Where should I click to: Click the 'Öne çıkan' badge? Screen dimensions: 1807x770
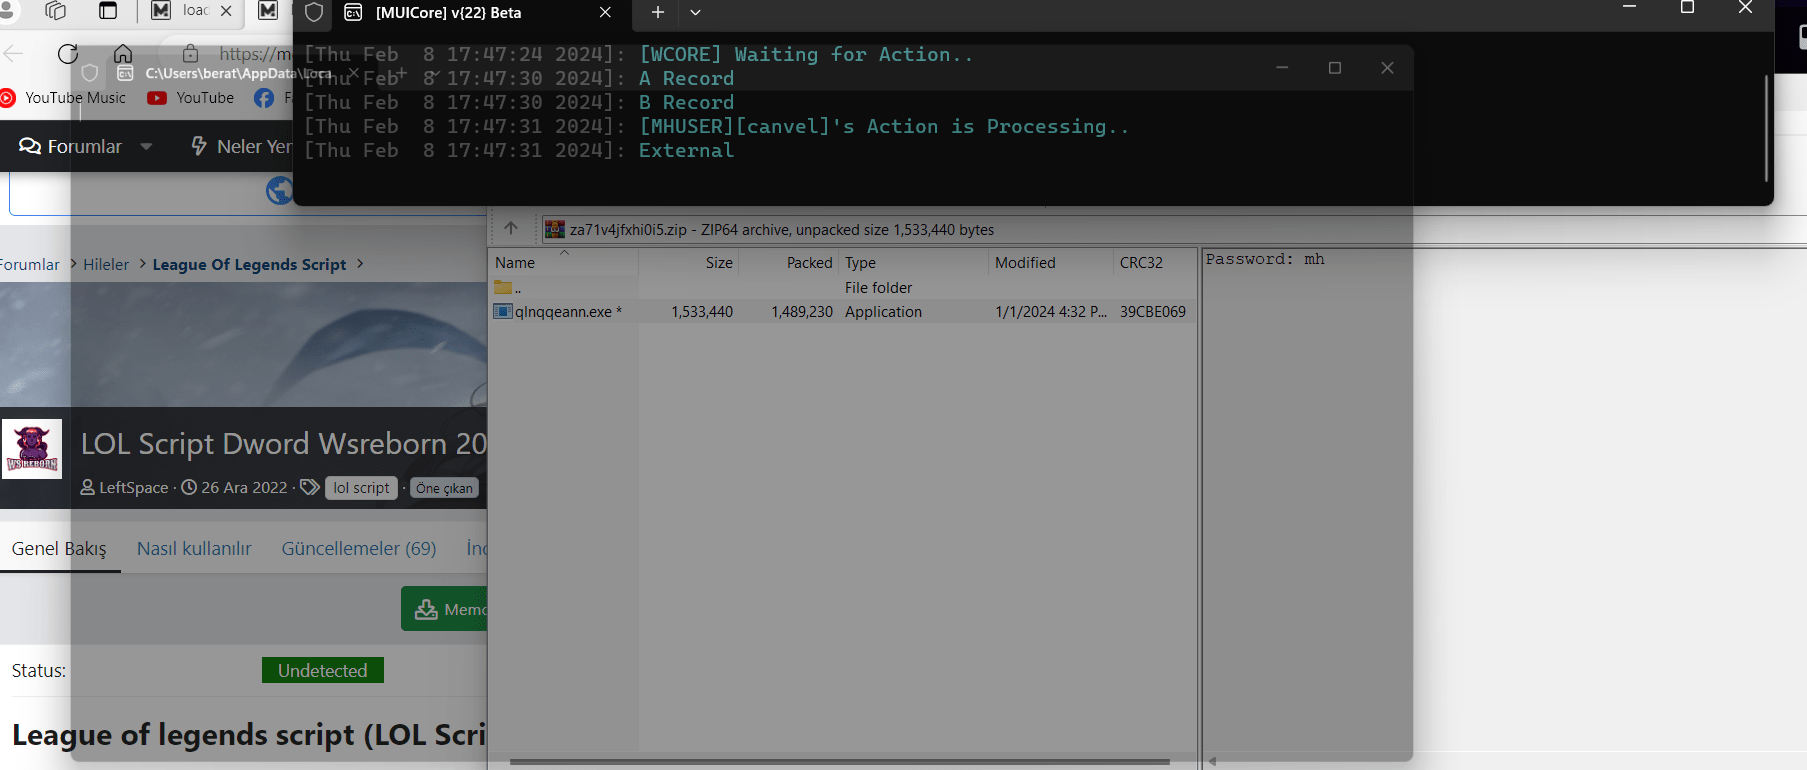[x=444, y=488]
